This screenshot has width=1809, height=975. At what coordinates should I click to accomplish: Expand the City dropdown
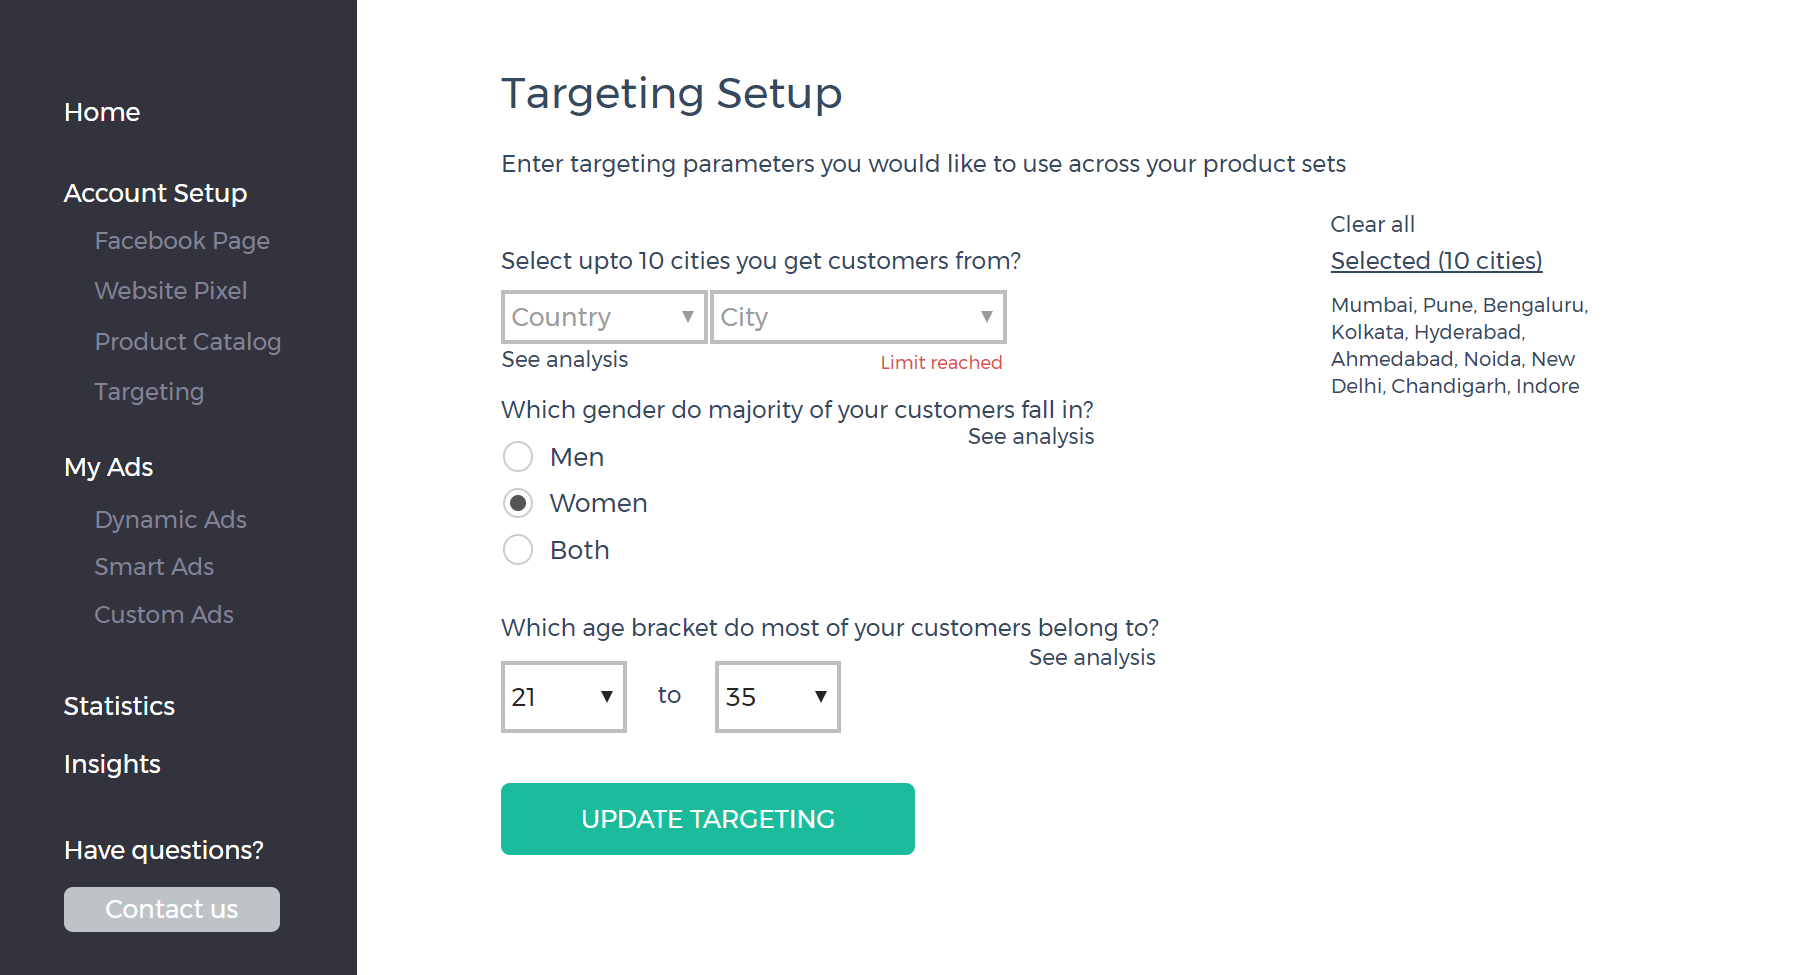click(857, 317)
